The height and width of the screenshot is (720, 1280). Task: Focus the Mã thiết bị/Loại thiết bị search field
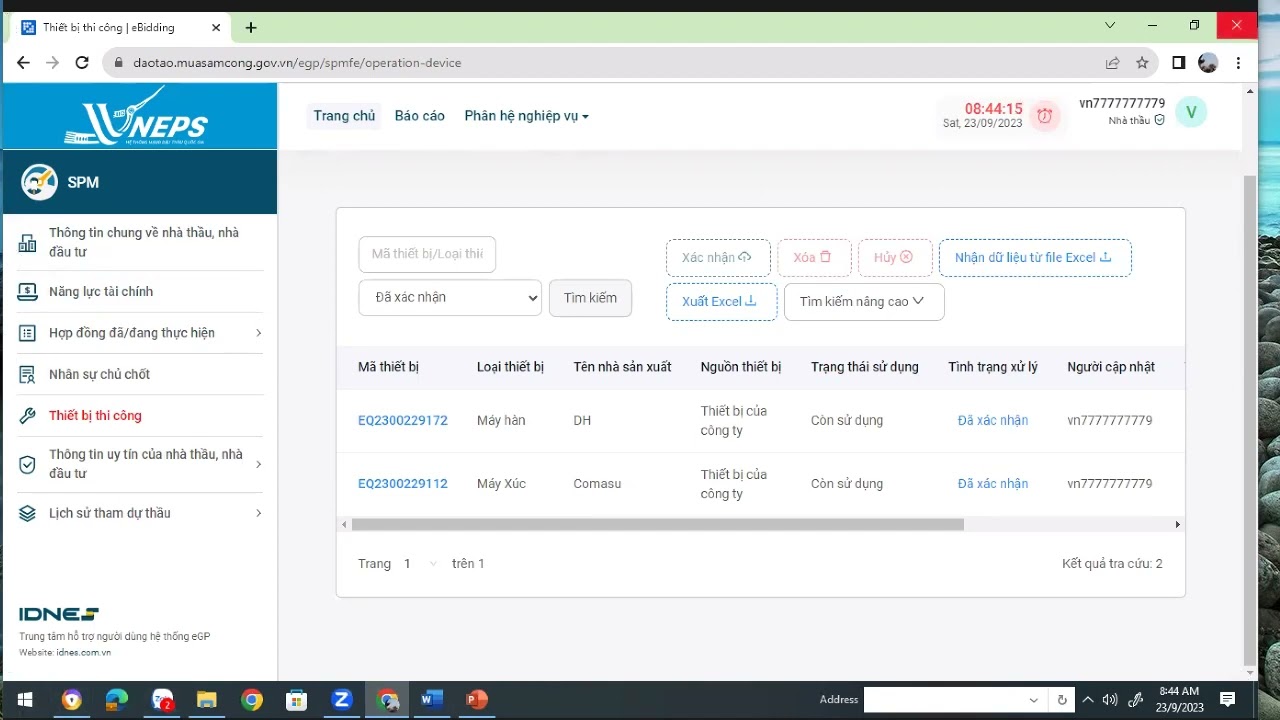pyautogui.click(x=427, y=254)
